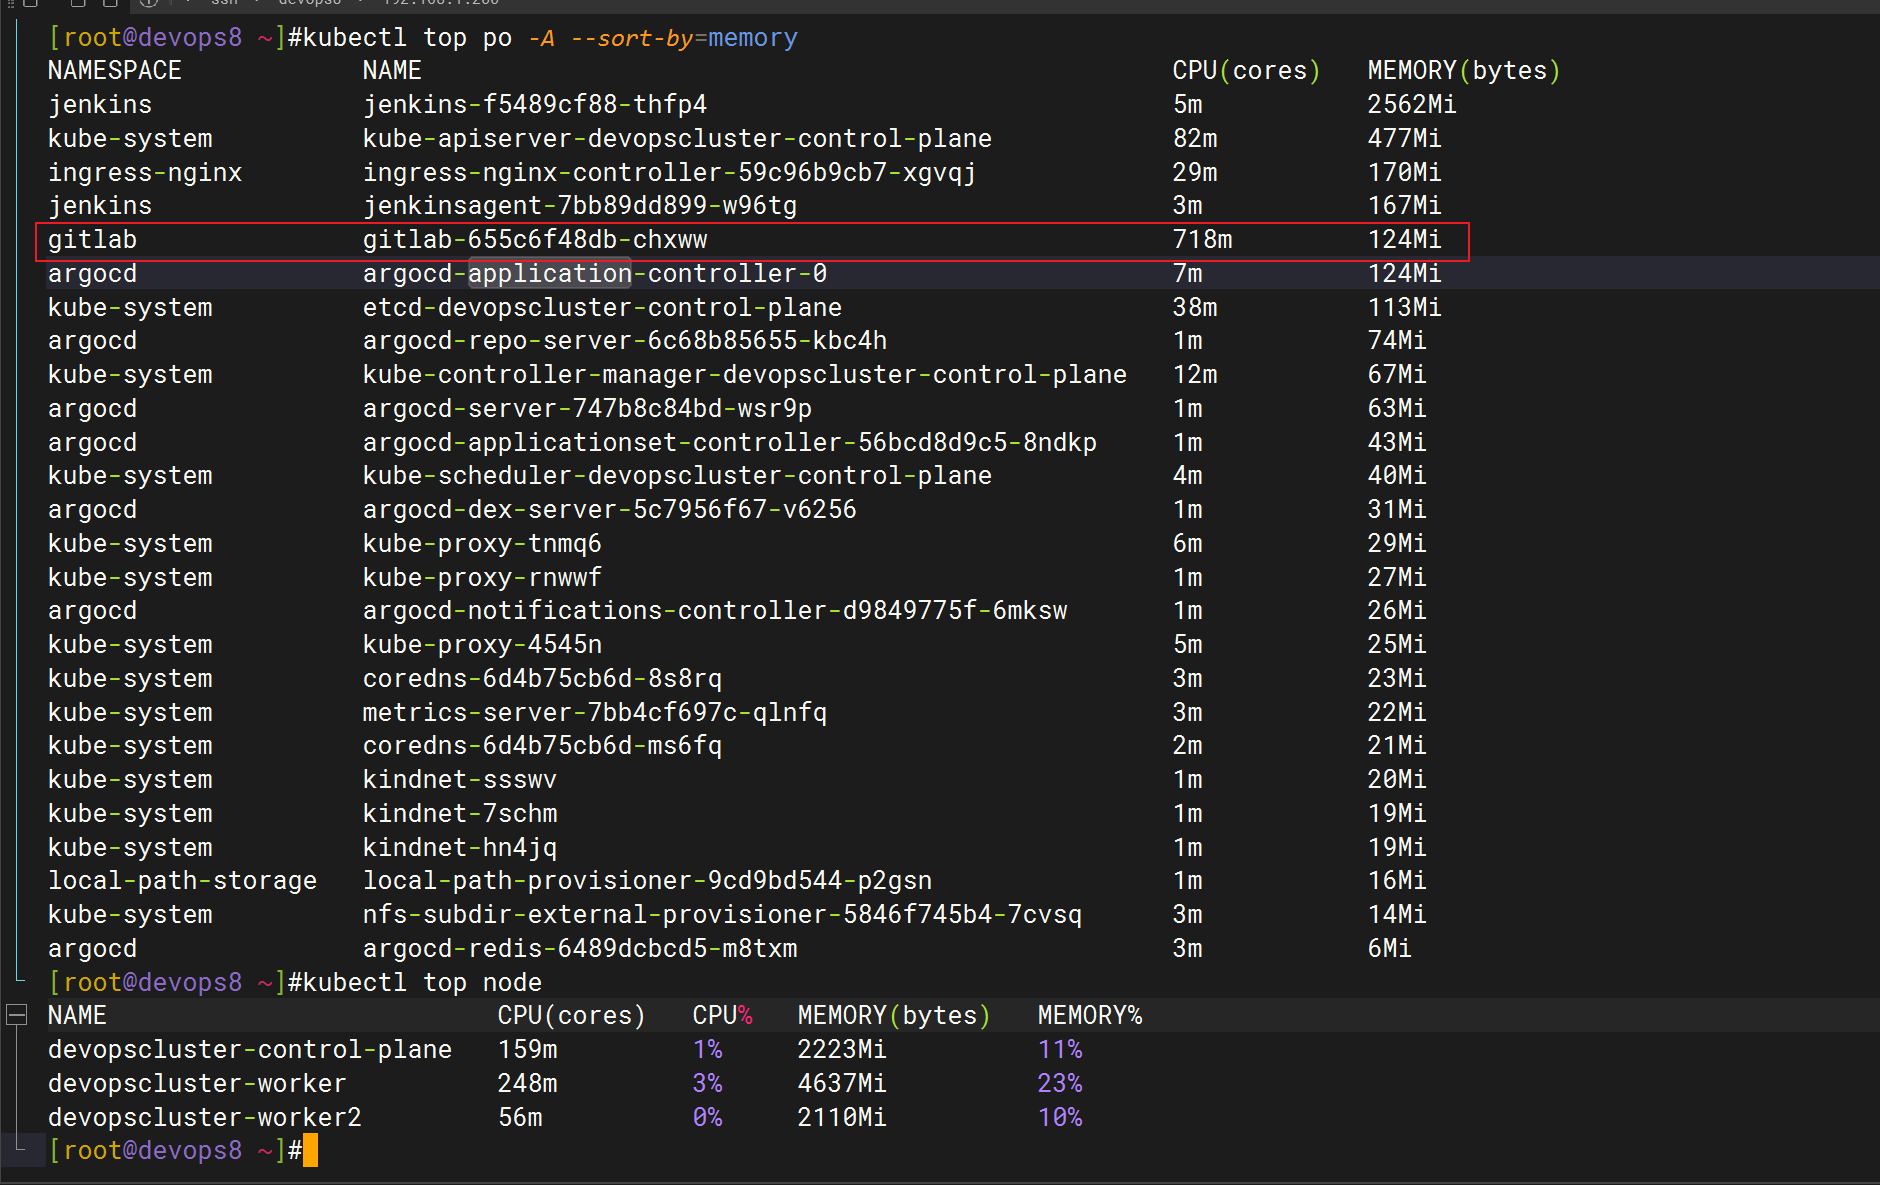Click the 11% memory percentage
Screen dimensions: 1880x1185
coord(1060,1050)
